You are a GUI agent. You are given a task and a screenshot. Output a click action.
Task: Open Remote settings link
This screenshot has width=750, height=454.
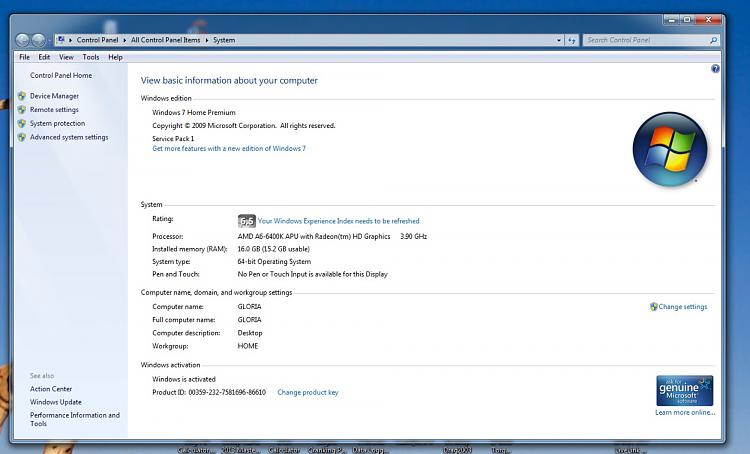(54, 110)
